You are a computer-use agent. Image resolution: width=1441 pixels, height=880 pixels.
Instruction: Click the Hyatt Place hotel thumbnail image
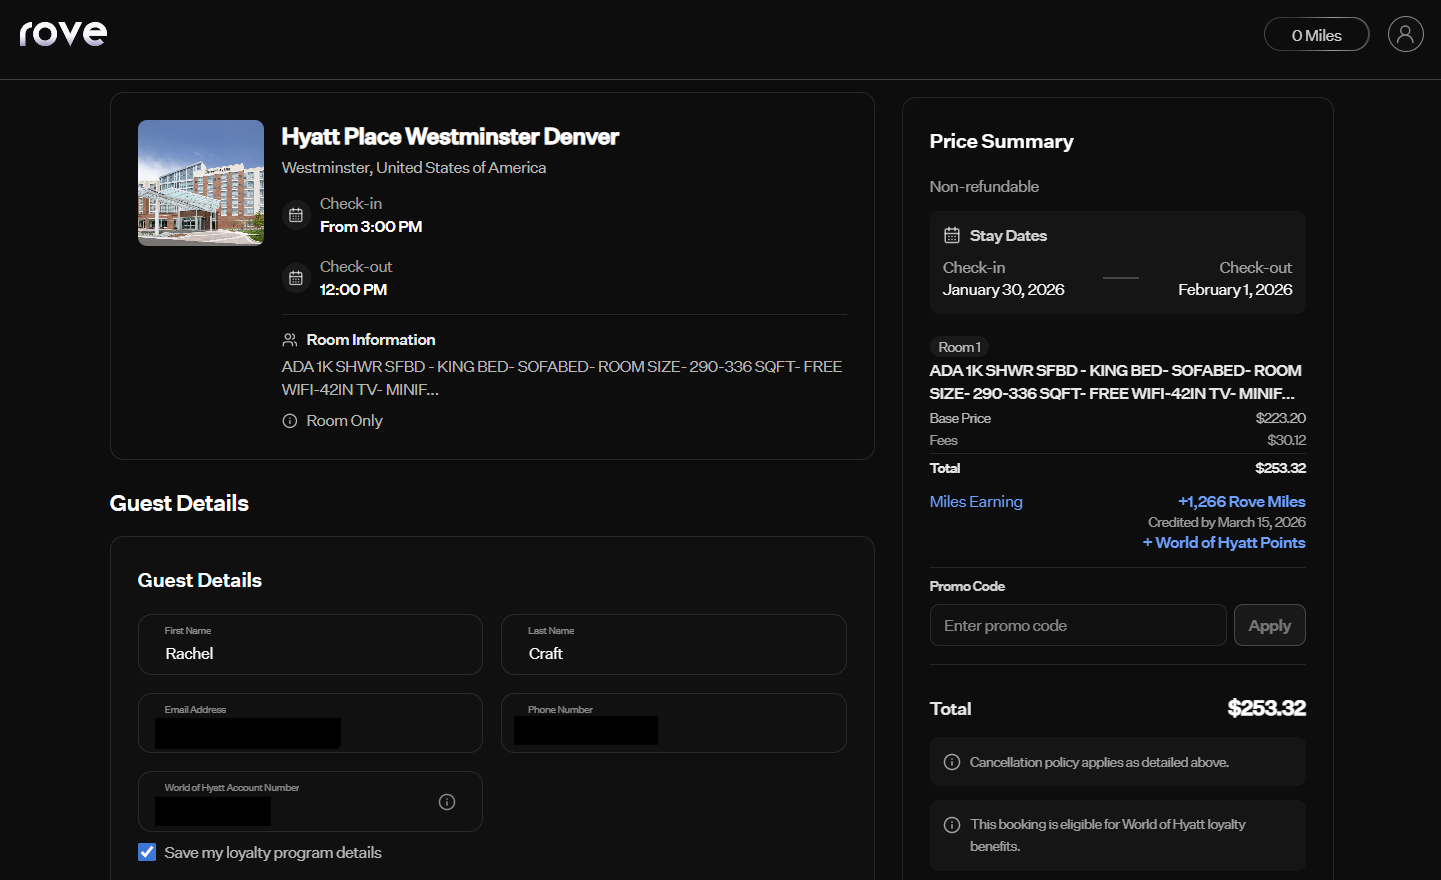coord(200,182)
